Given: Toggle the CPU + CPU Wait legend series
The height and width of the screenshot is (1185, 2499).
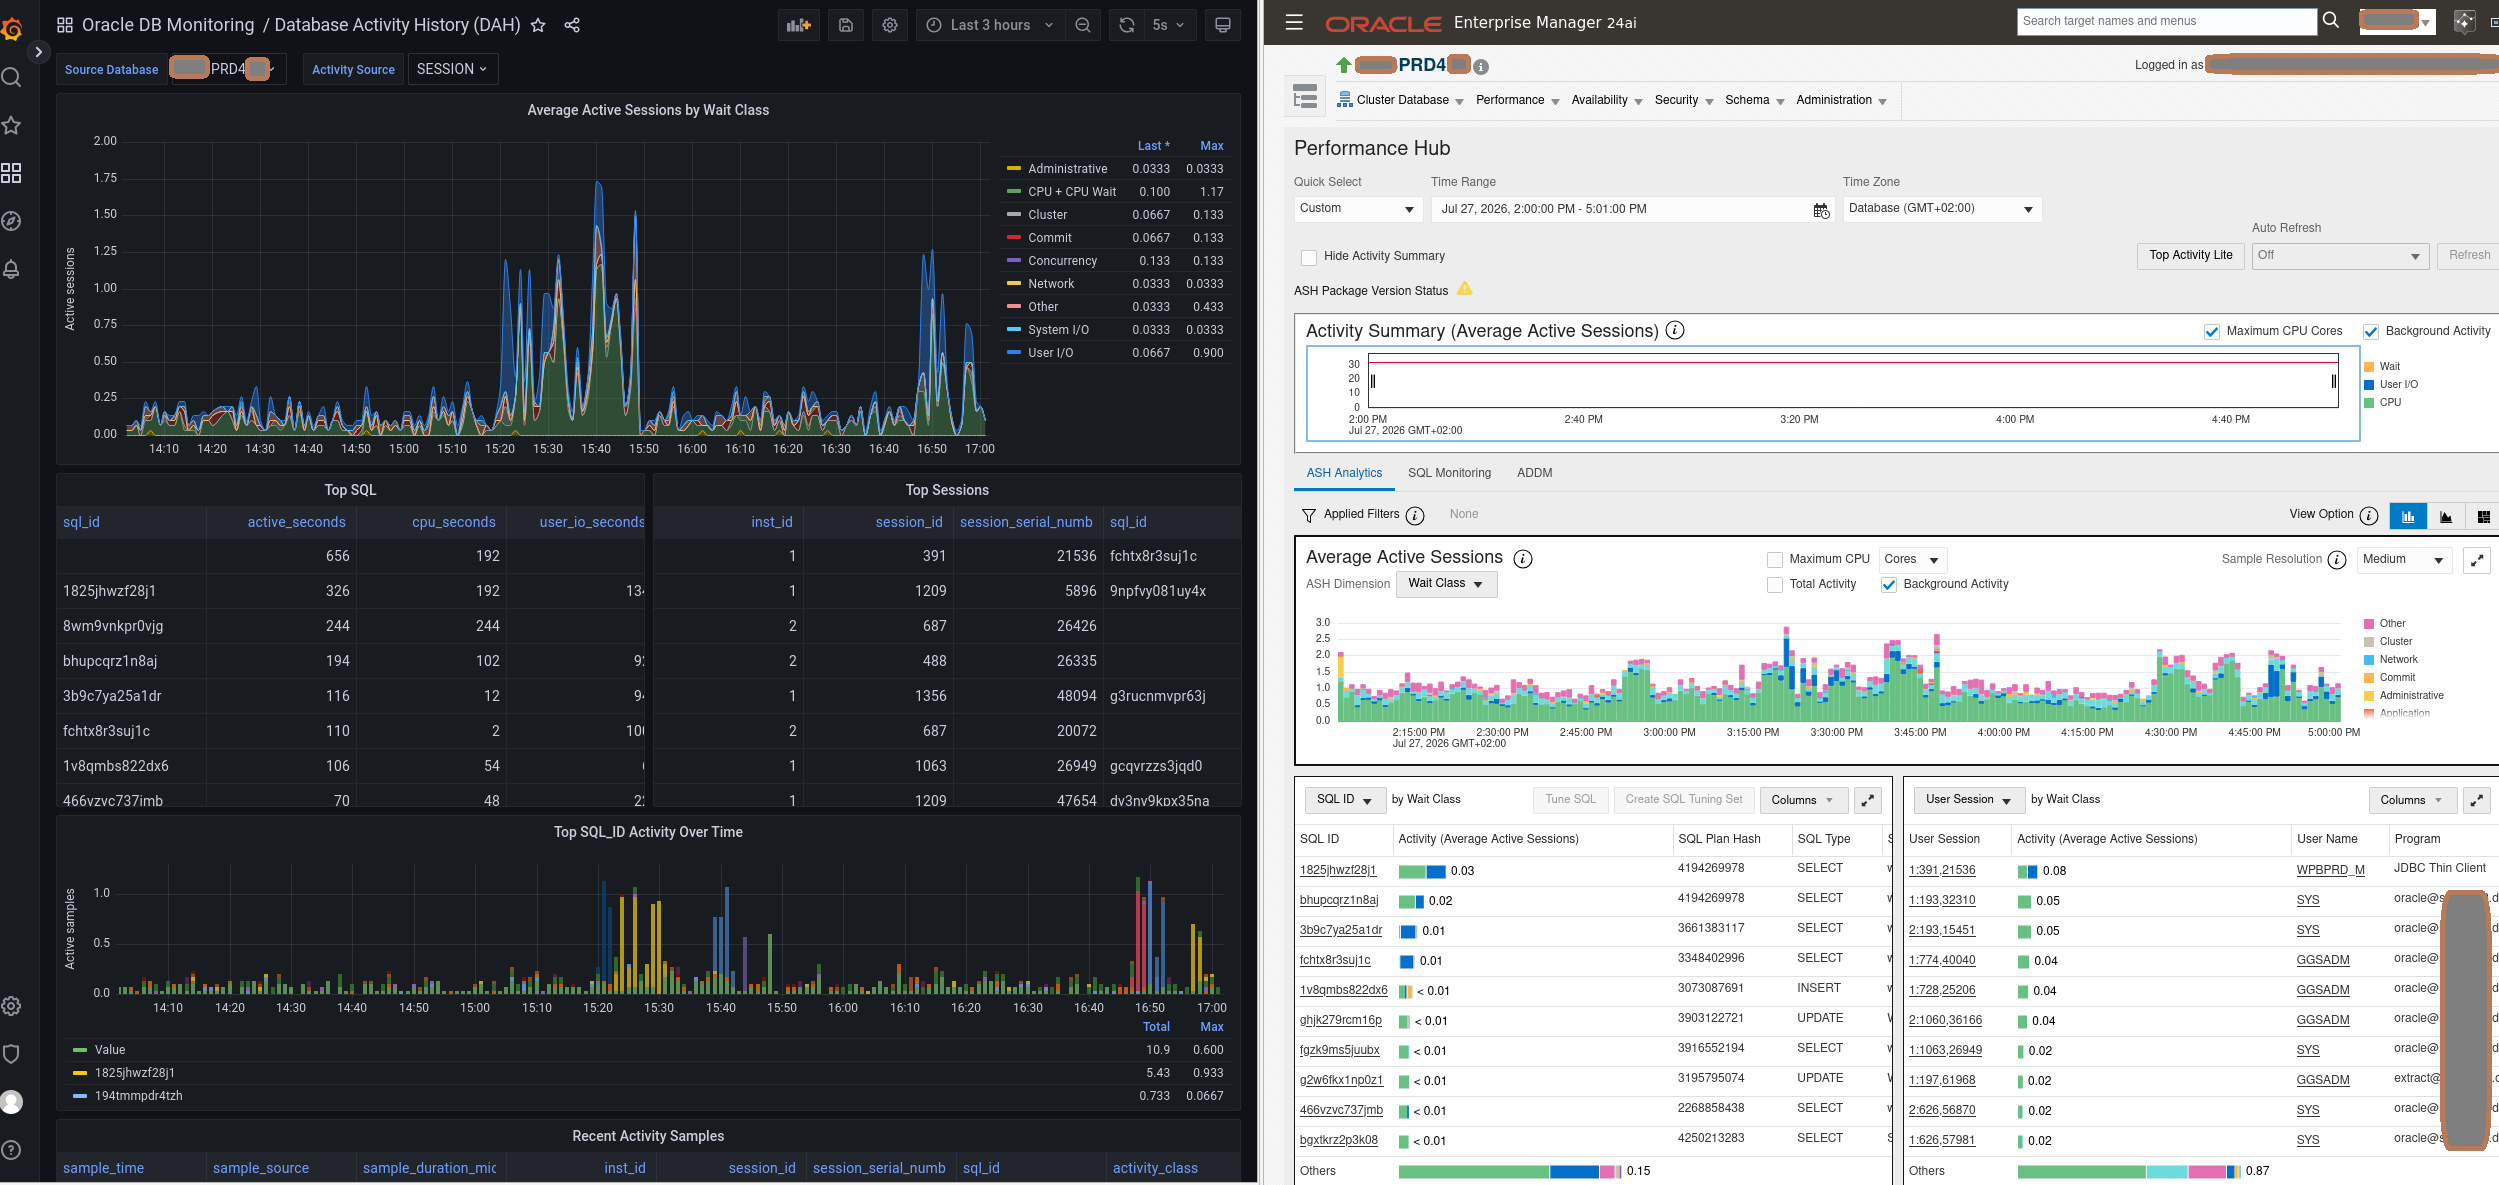Looking at the screenshot, I should point(1072,192).
